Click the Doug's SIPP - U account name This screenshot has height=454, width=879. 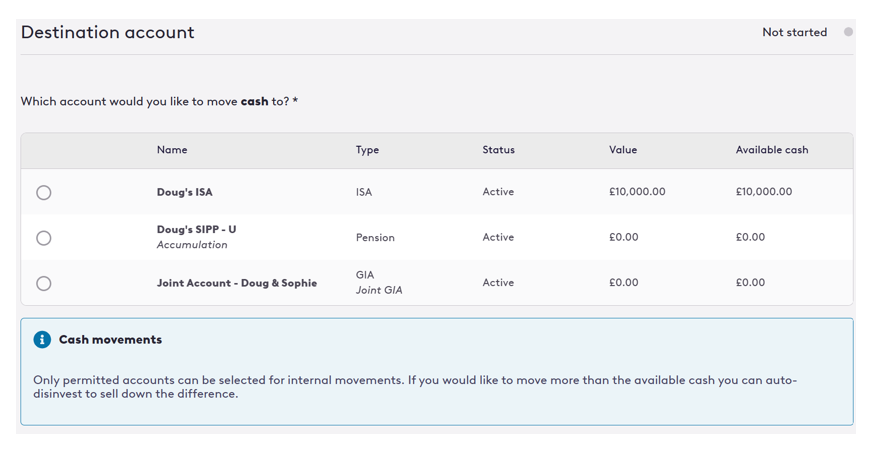tap(197, 229)
